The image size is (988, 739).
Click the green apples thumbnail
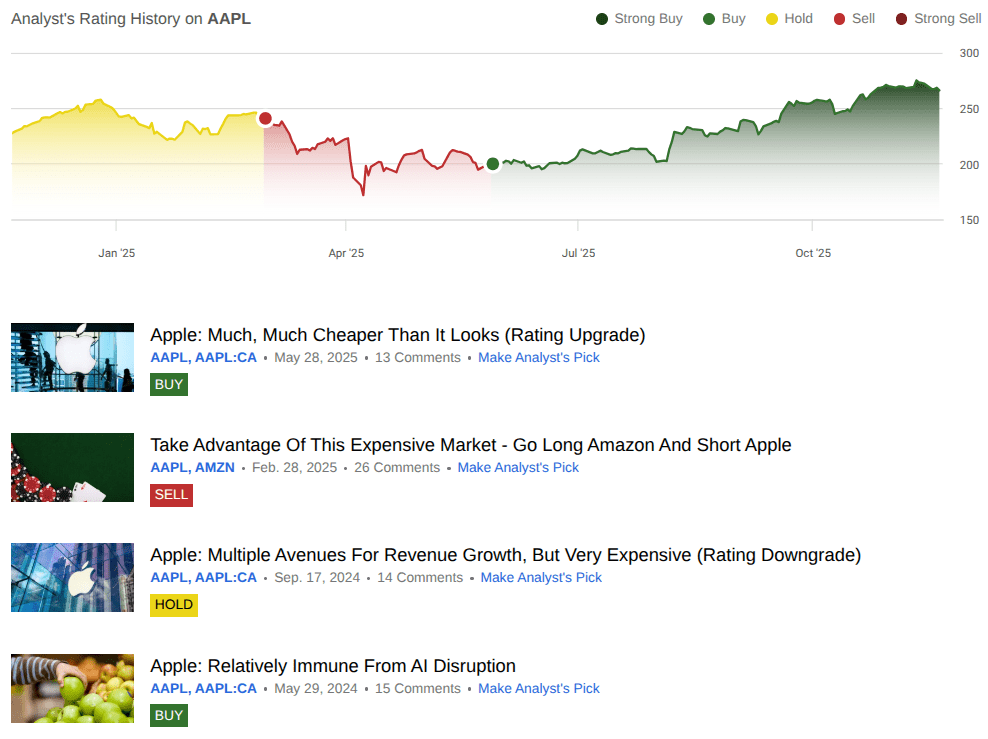(x=72, y=688)
